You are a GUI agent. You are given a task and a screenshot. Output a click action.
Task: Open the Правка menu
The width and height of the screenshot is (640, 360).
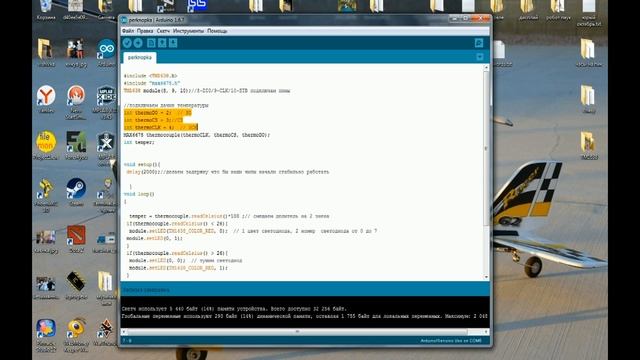145,31
